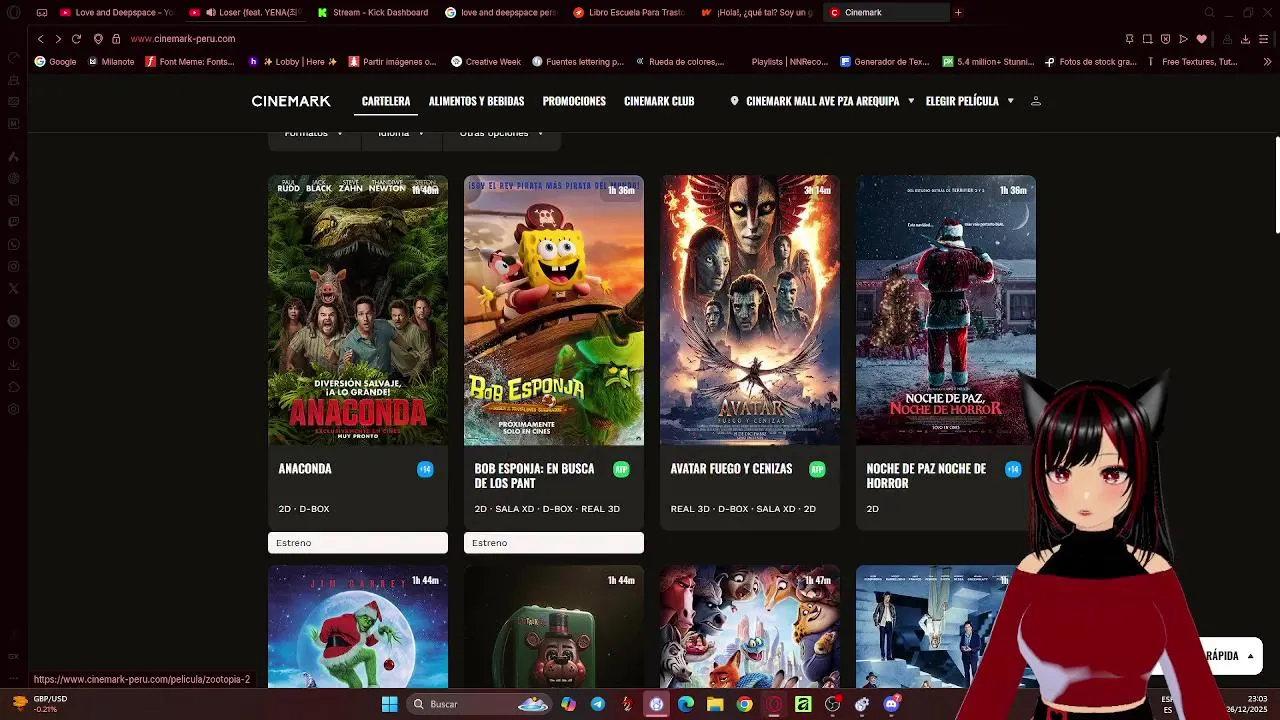Click the Estreno label under Bob Esponja
Image resolution: width=1280 pixels, height=720 pixels.
(x=554, y=543)
